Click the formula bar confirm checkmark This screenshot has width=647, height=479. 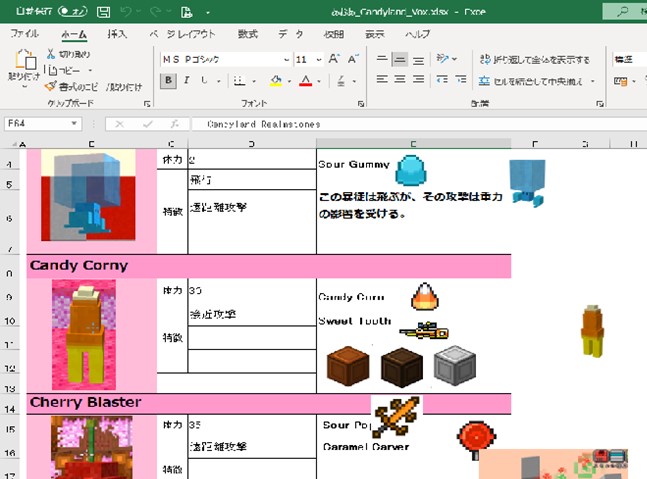[x=148, y=124]
